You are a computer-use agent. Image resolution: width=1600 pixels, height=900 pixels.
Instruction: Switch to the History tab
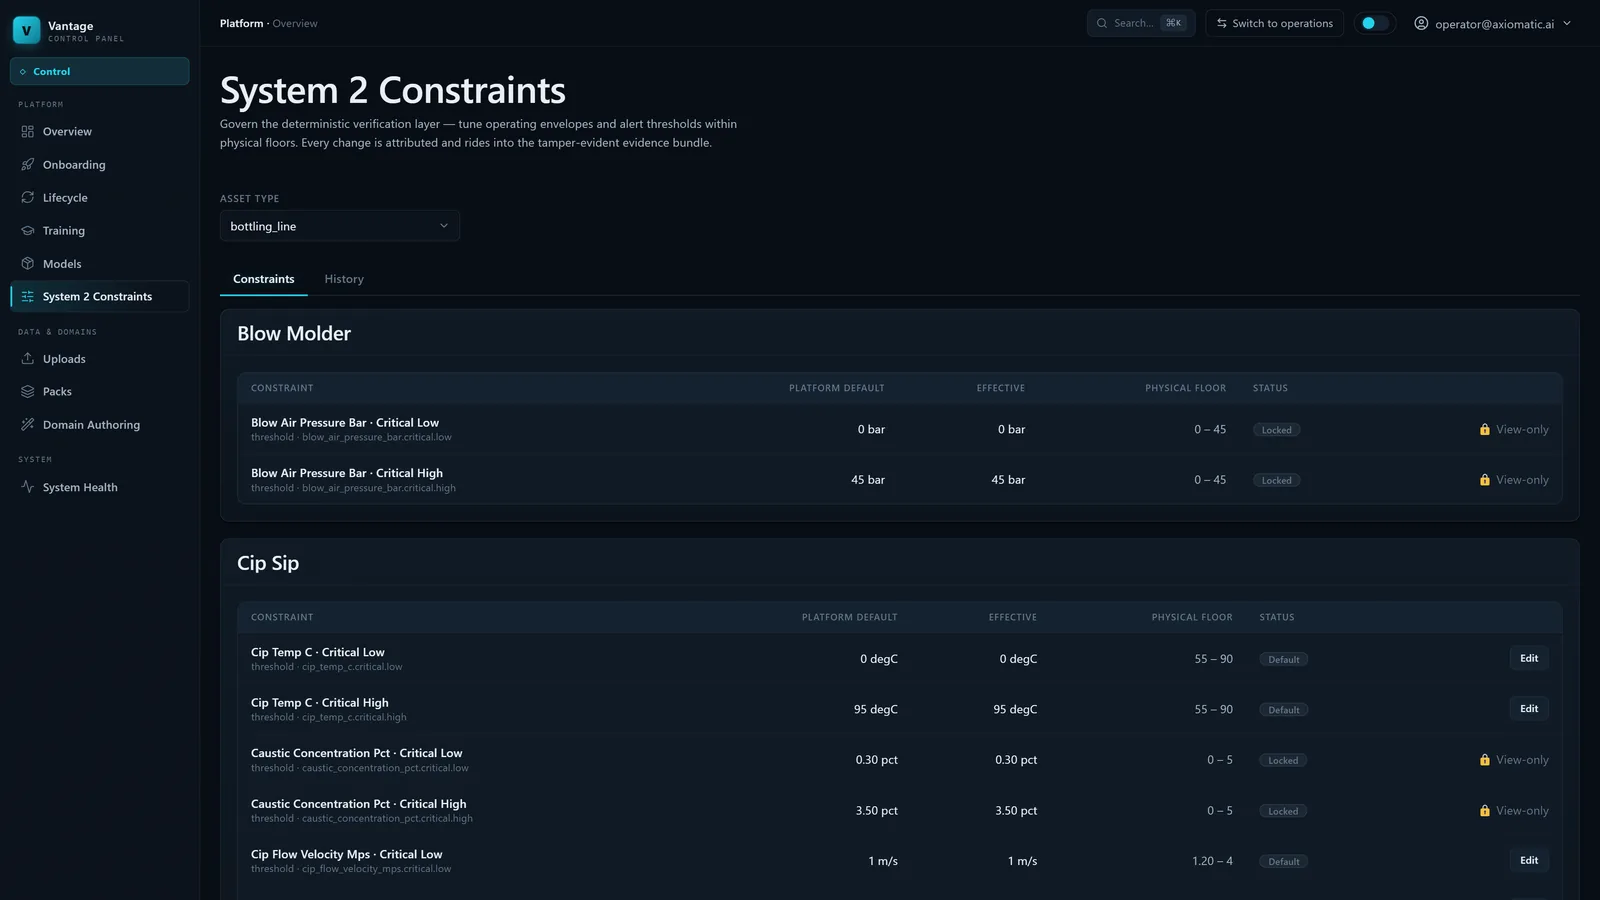pos(344,279)
